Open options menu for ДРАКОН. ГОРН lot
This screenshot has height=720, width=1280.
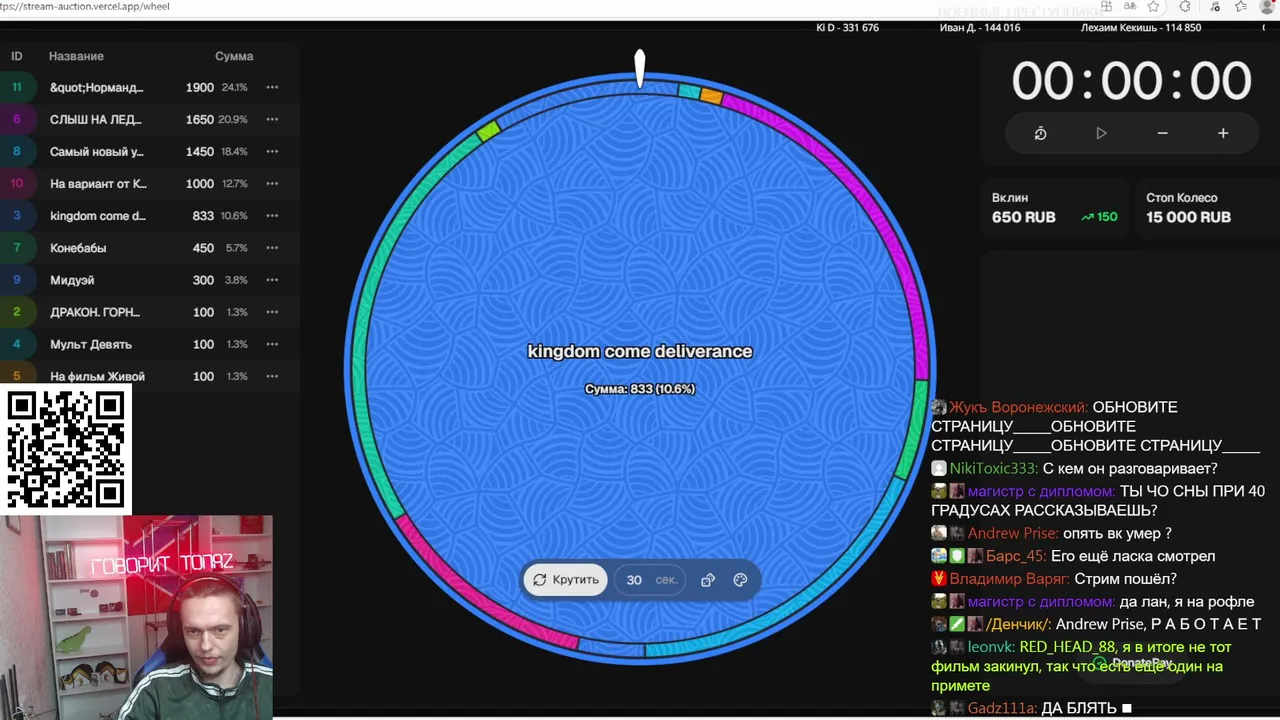(272, 312)
